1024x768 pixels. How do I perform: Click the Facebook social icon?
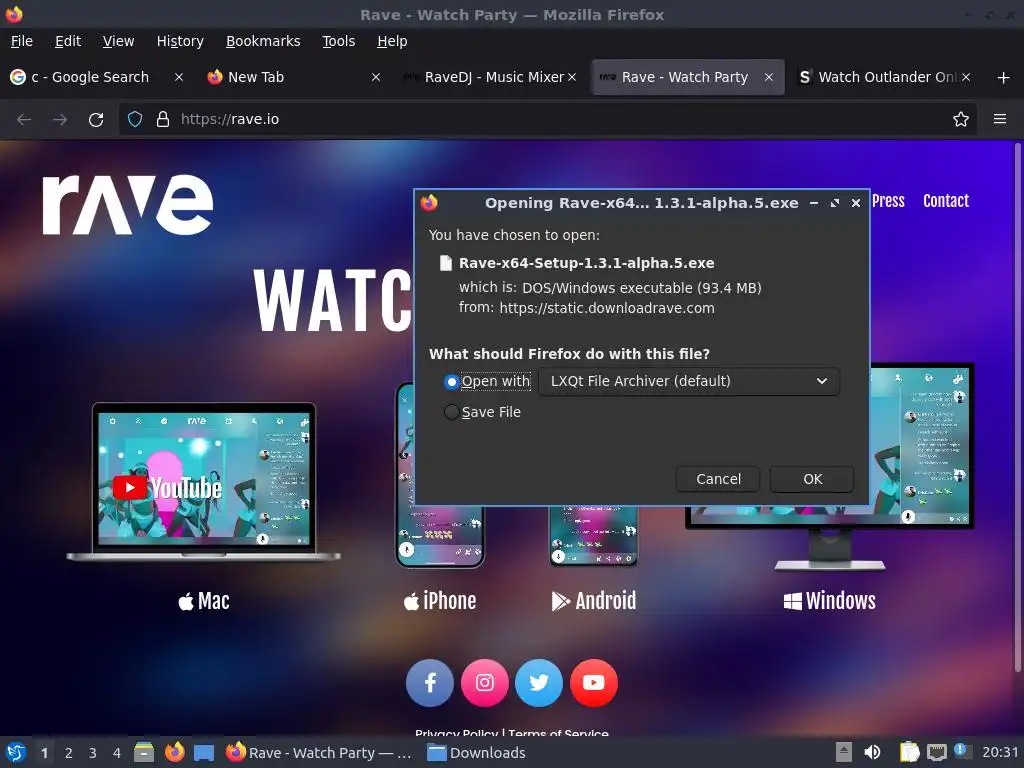pos(430,682)
